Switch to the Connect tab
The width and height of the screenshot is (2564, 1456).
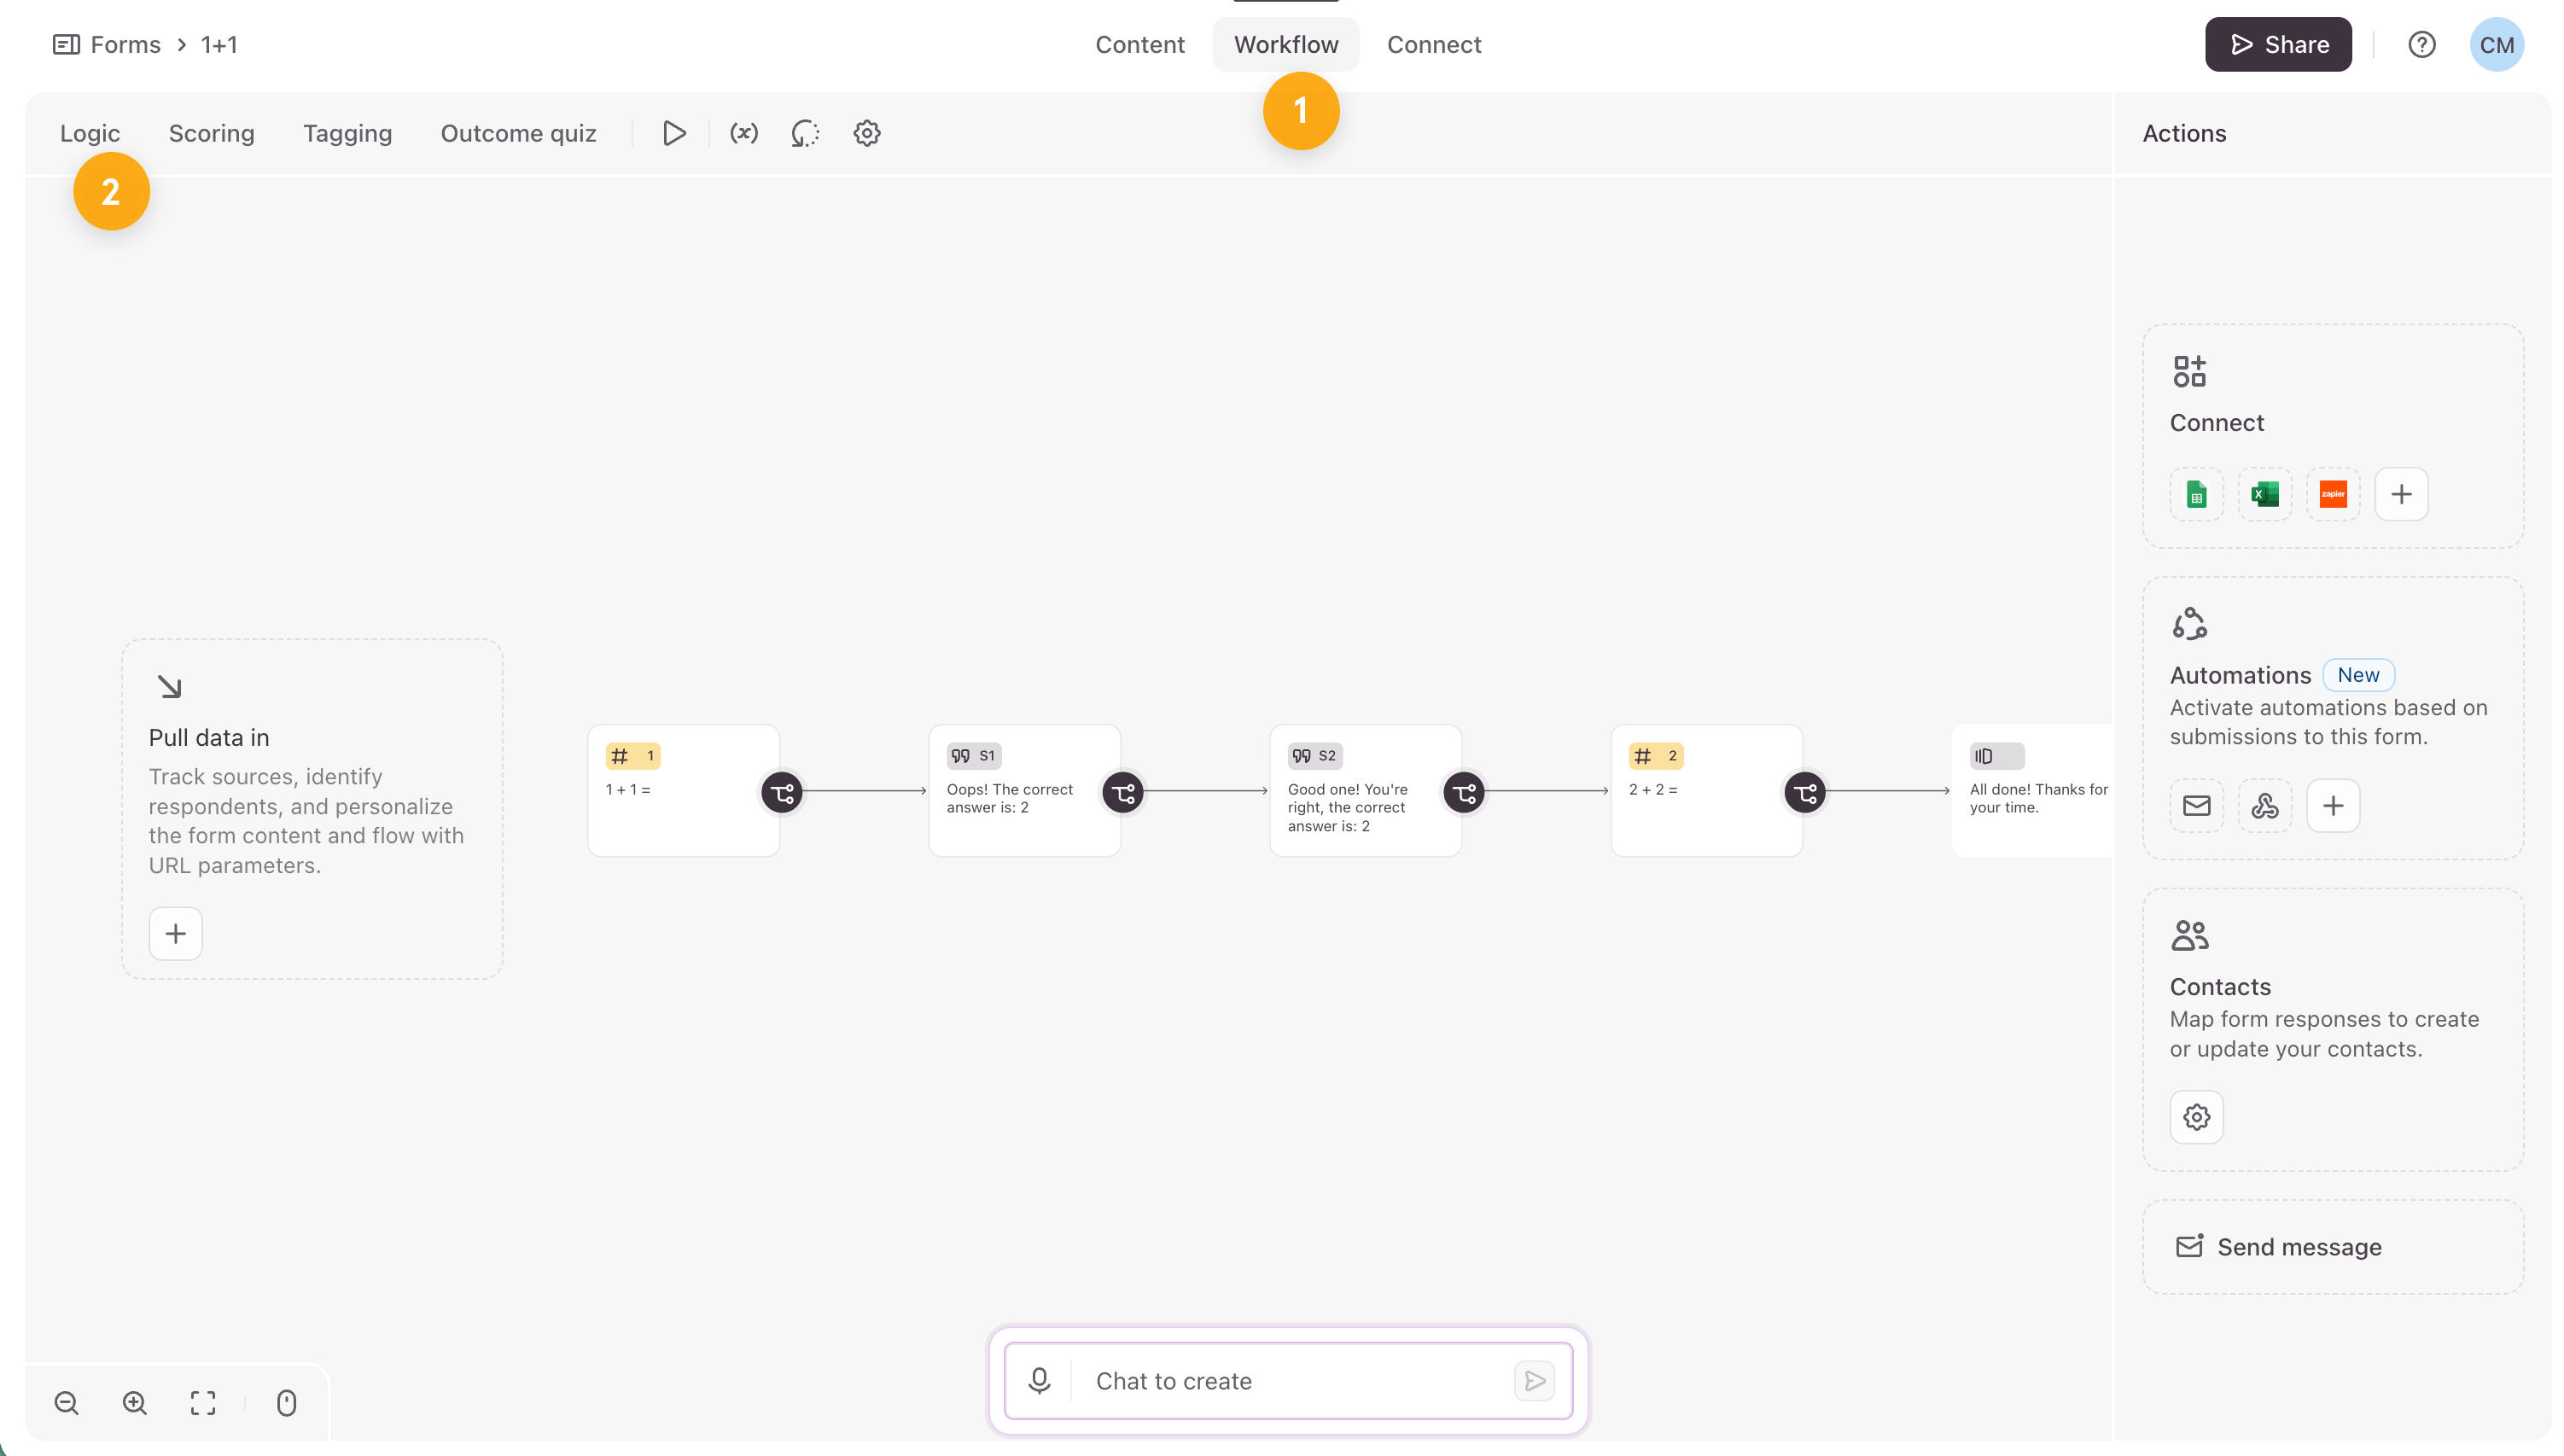[x=1433, y=44]
